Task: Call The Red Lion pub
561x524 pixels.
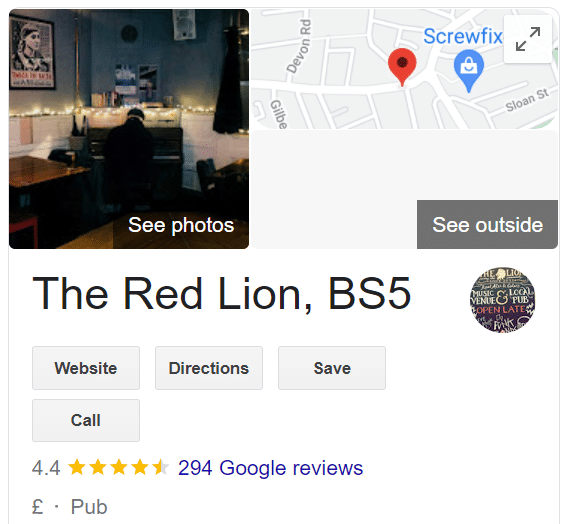Action: click(x=86, y=420)
